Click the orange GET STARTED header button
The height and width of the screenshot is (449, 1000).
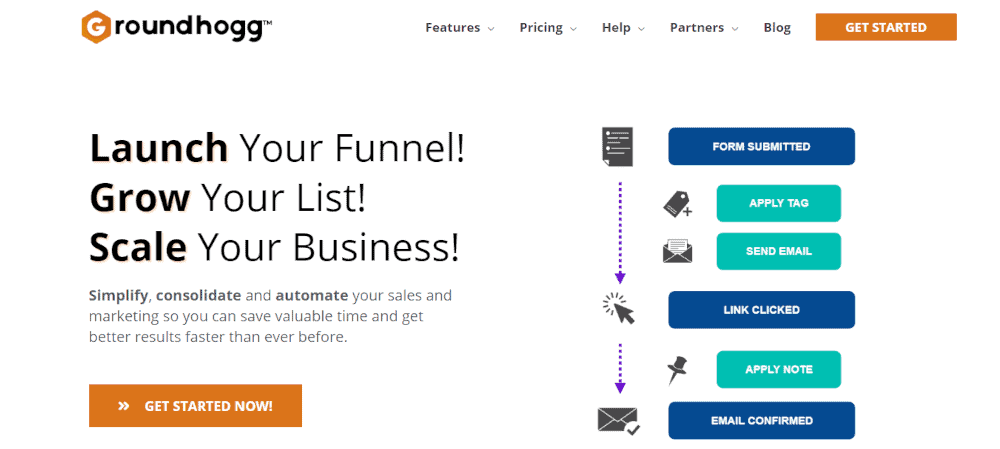886,27
